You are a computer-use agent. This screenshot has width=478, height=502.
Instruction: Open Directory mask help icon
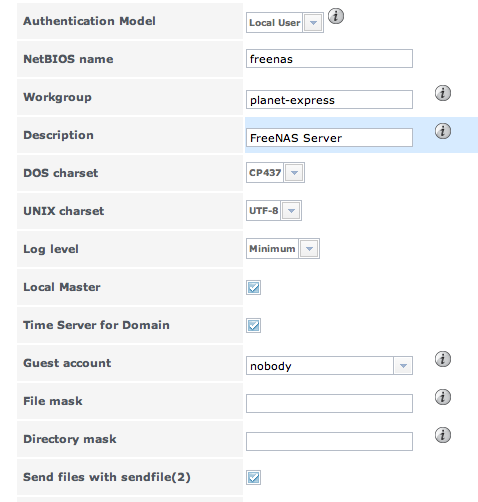pos(443,435)
